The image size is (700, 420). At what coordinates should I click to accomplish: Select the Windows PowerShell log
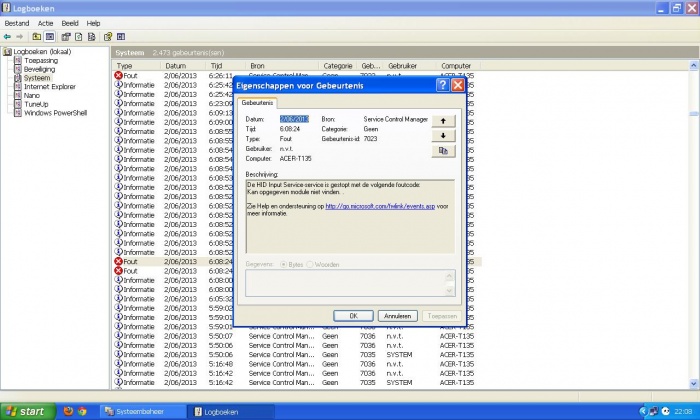tap(54, 113)
